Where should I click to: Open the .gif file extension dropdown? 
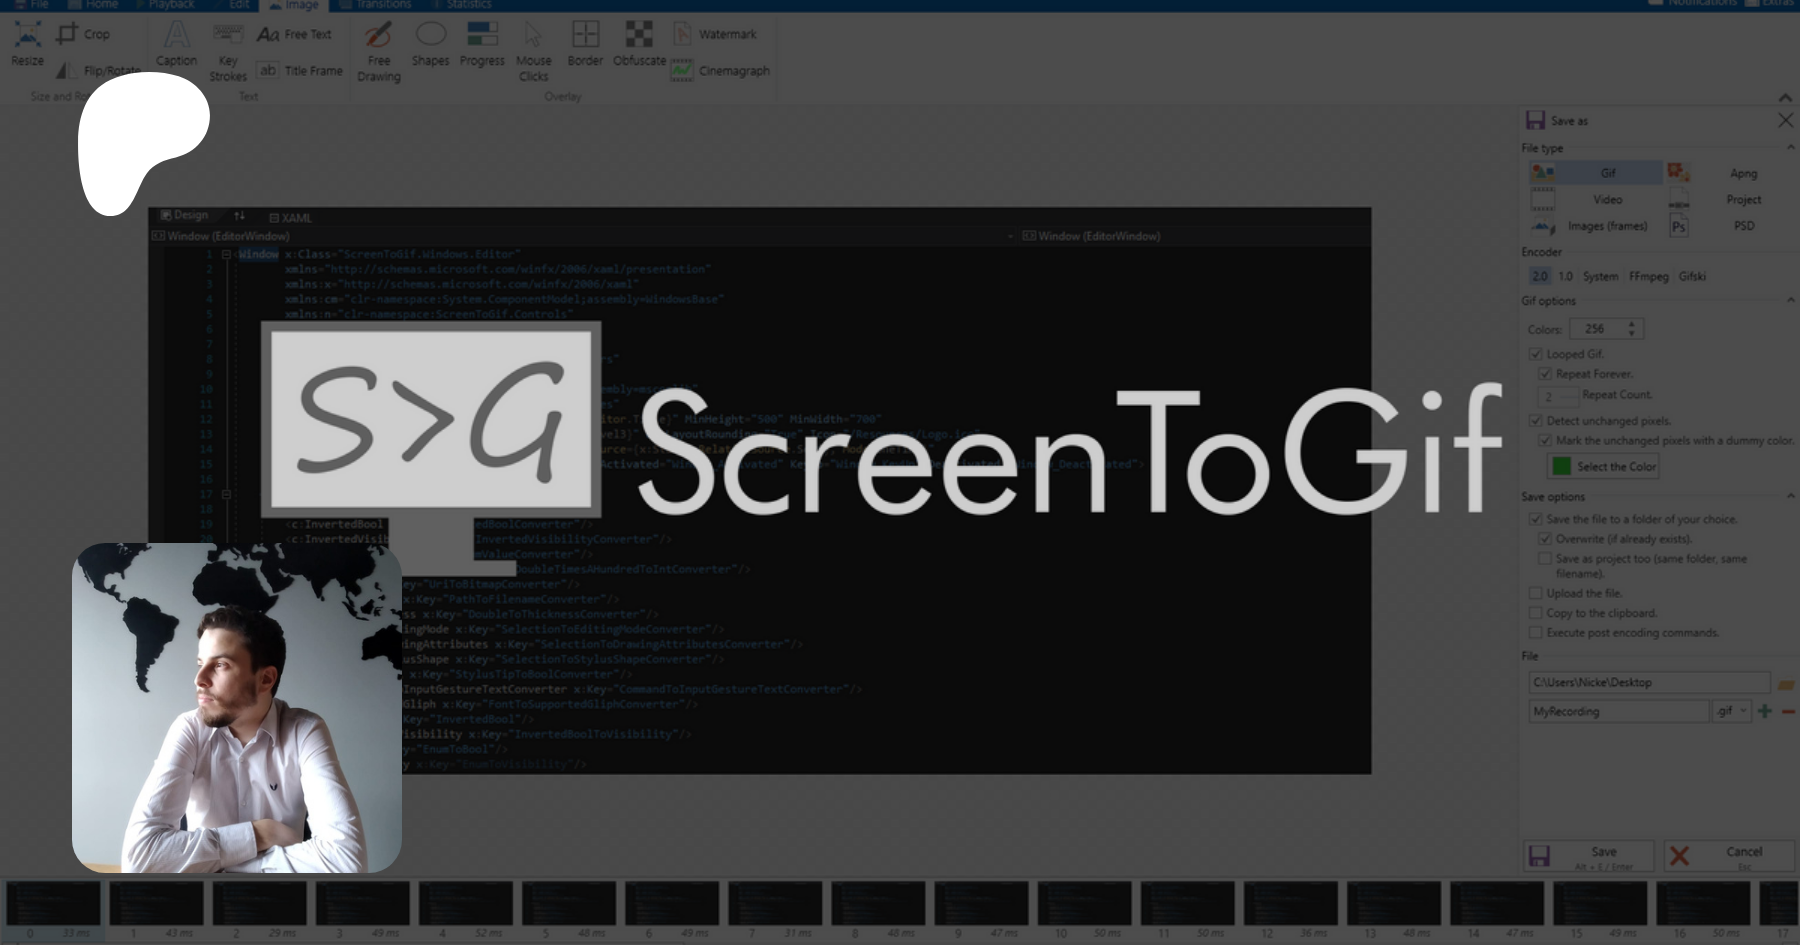pyautogui.click(x=1731, y=711)
